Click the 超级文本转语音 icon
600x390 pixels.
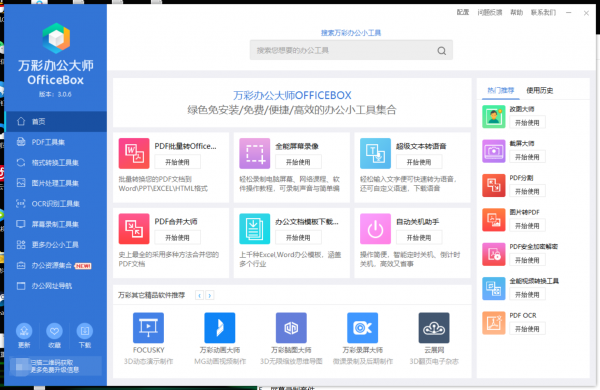[x=375, y=153]
